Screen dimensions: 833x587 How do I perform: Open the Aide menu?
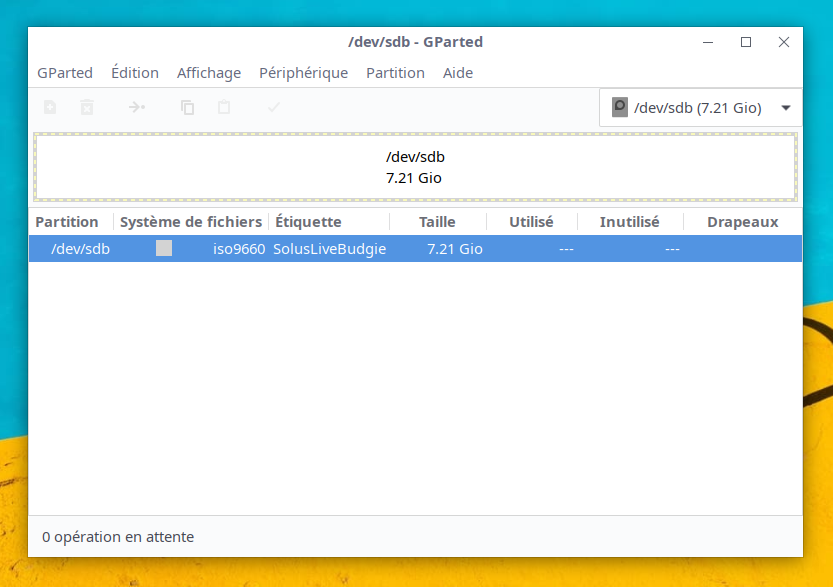(458, 73)
